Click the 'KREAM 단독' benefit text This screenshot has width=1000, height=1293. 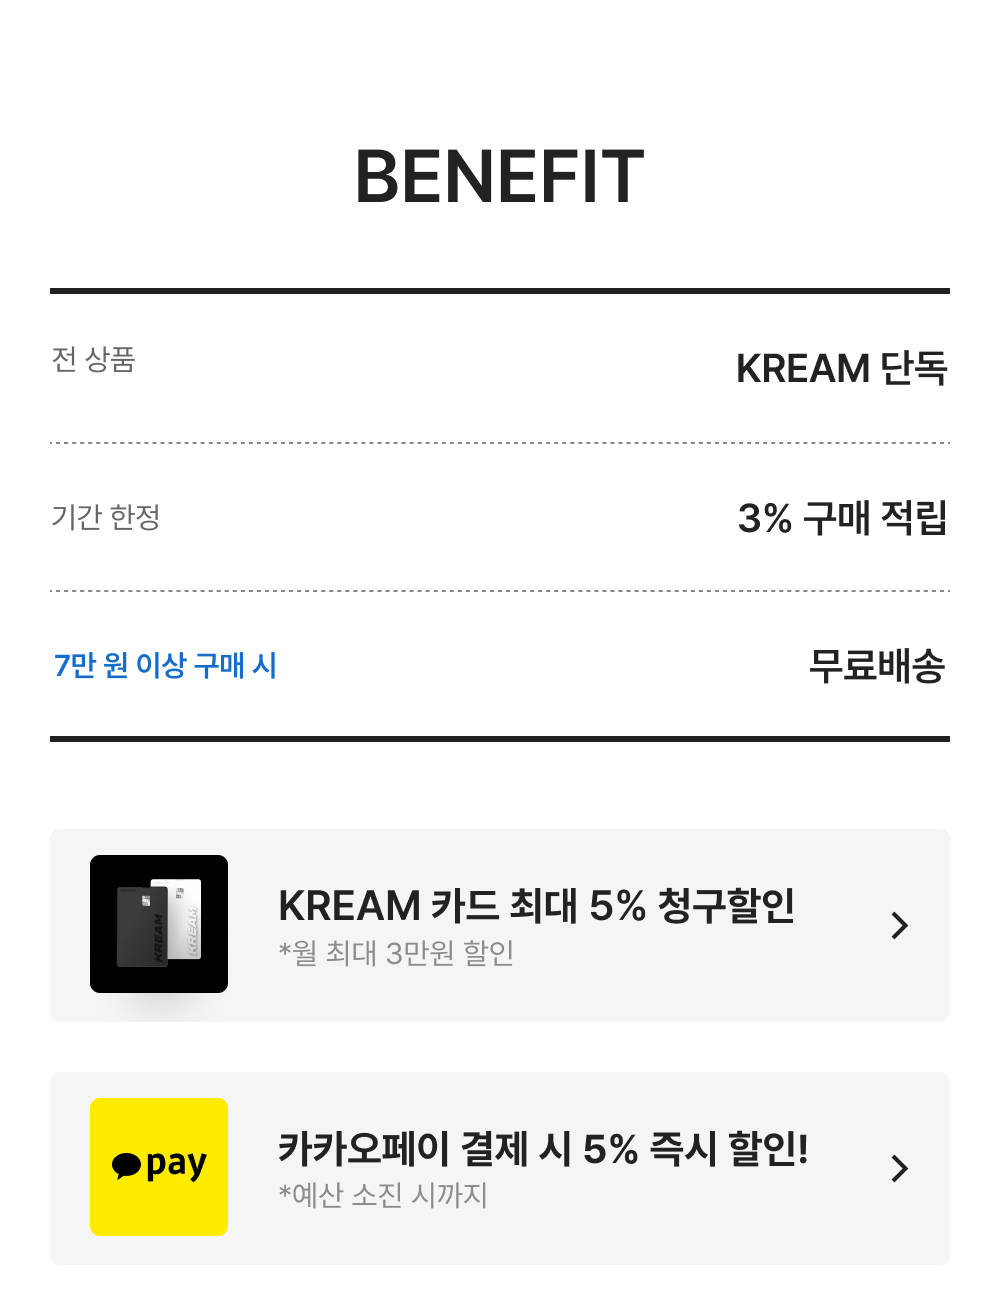841,368
